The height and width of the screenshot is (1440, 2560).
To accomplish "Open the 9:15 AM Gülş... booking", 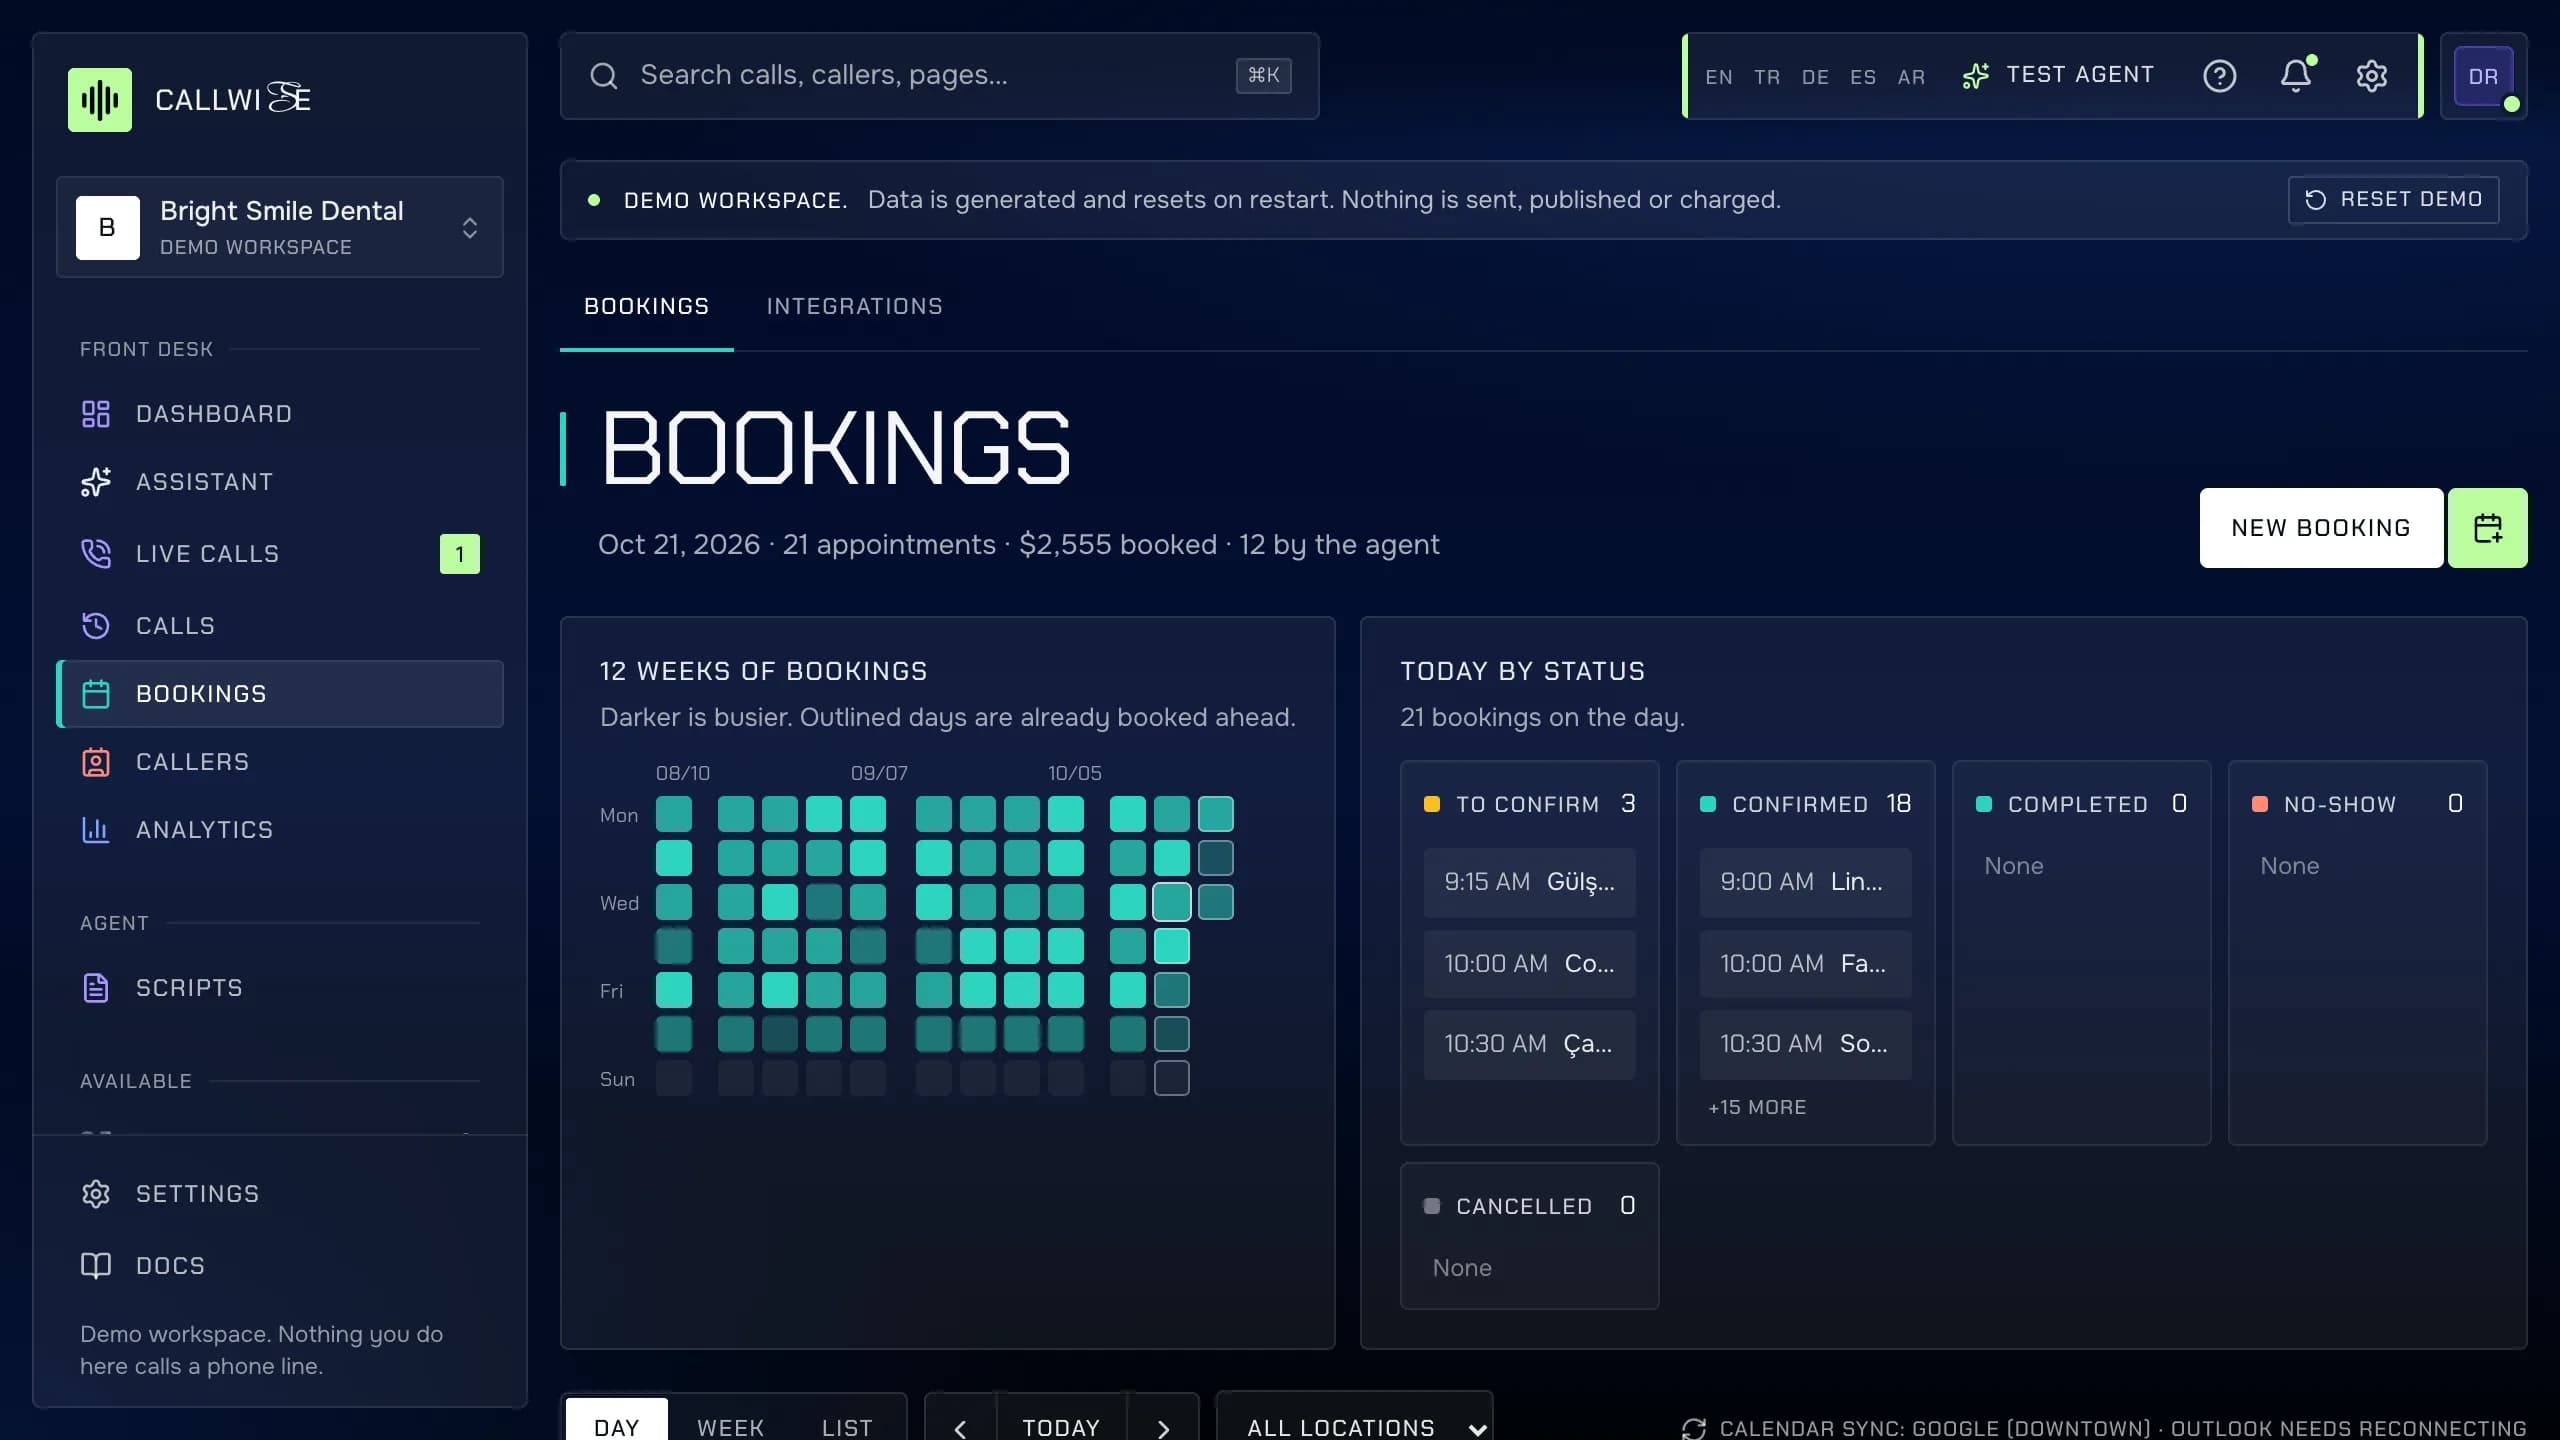I will tap(1529, 882).
